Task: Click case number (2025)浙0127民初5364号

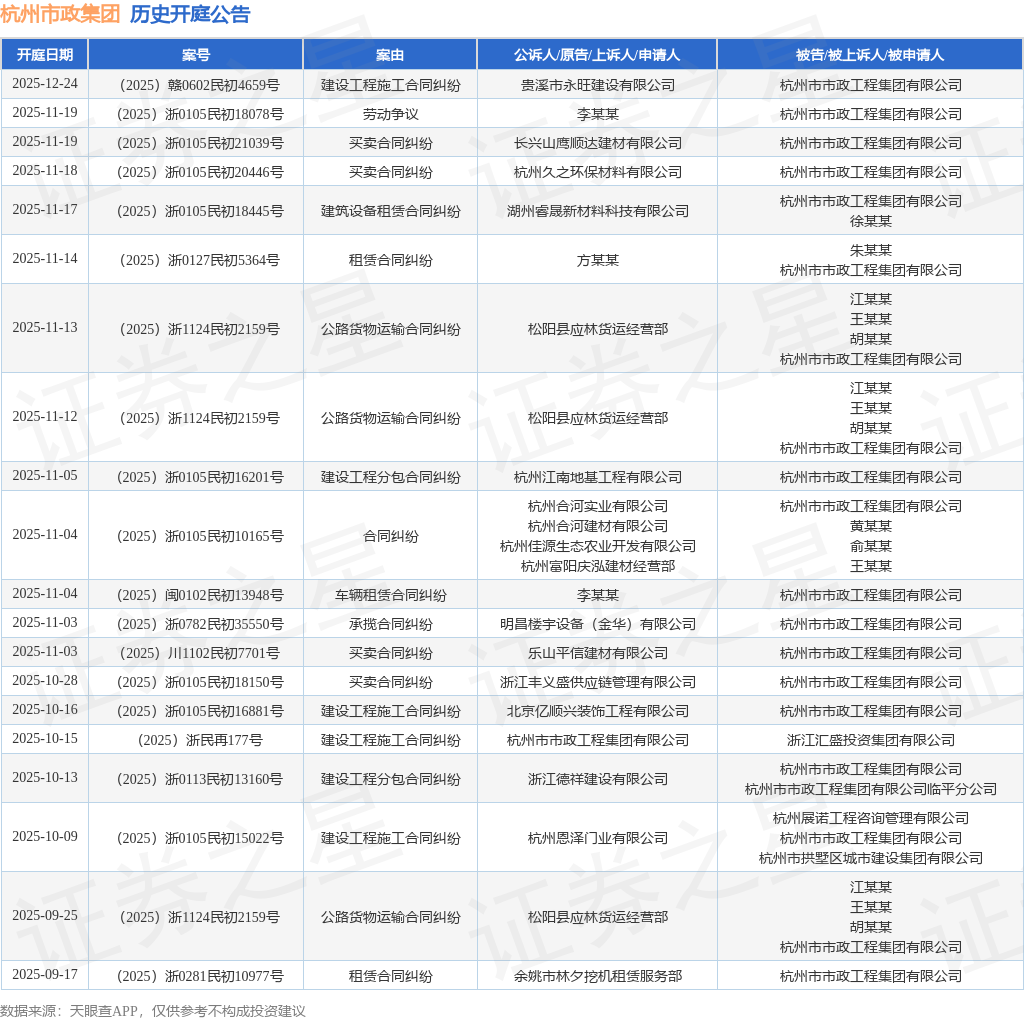Action: pos(199,260)
